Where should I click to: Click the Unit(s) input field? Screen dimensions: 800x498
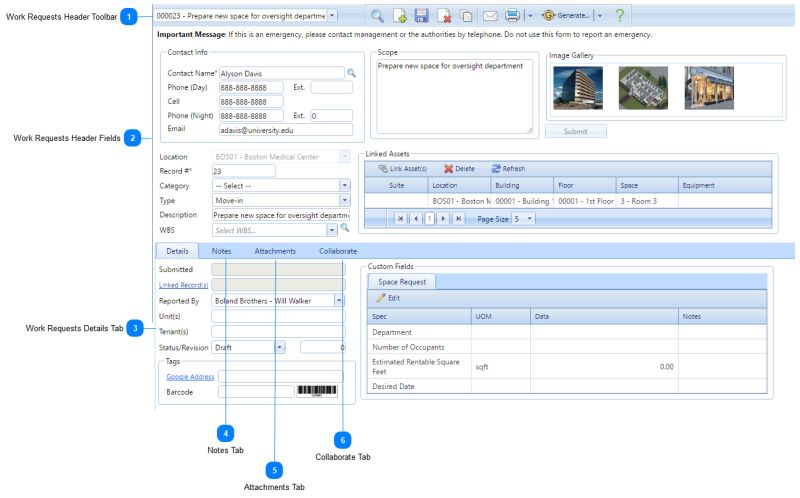(x=278, y=316)
